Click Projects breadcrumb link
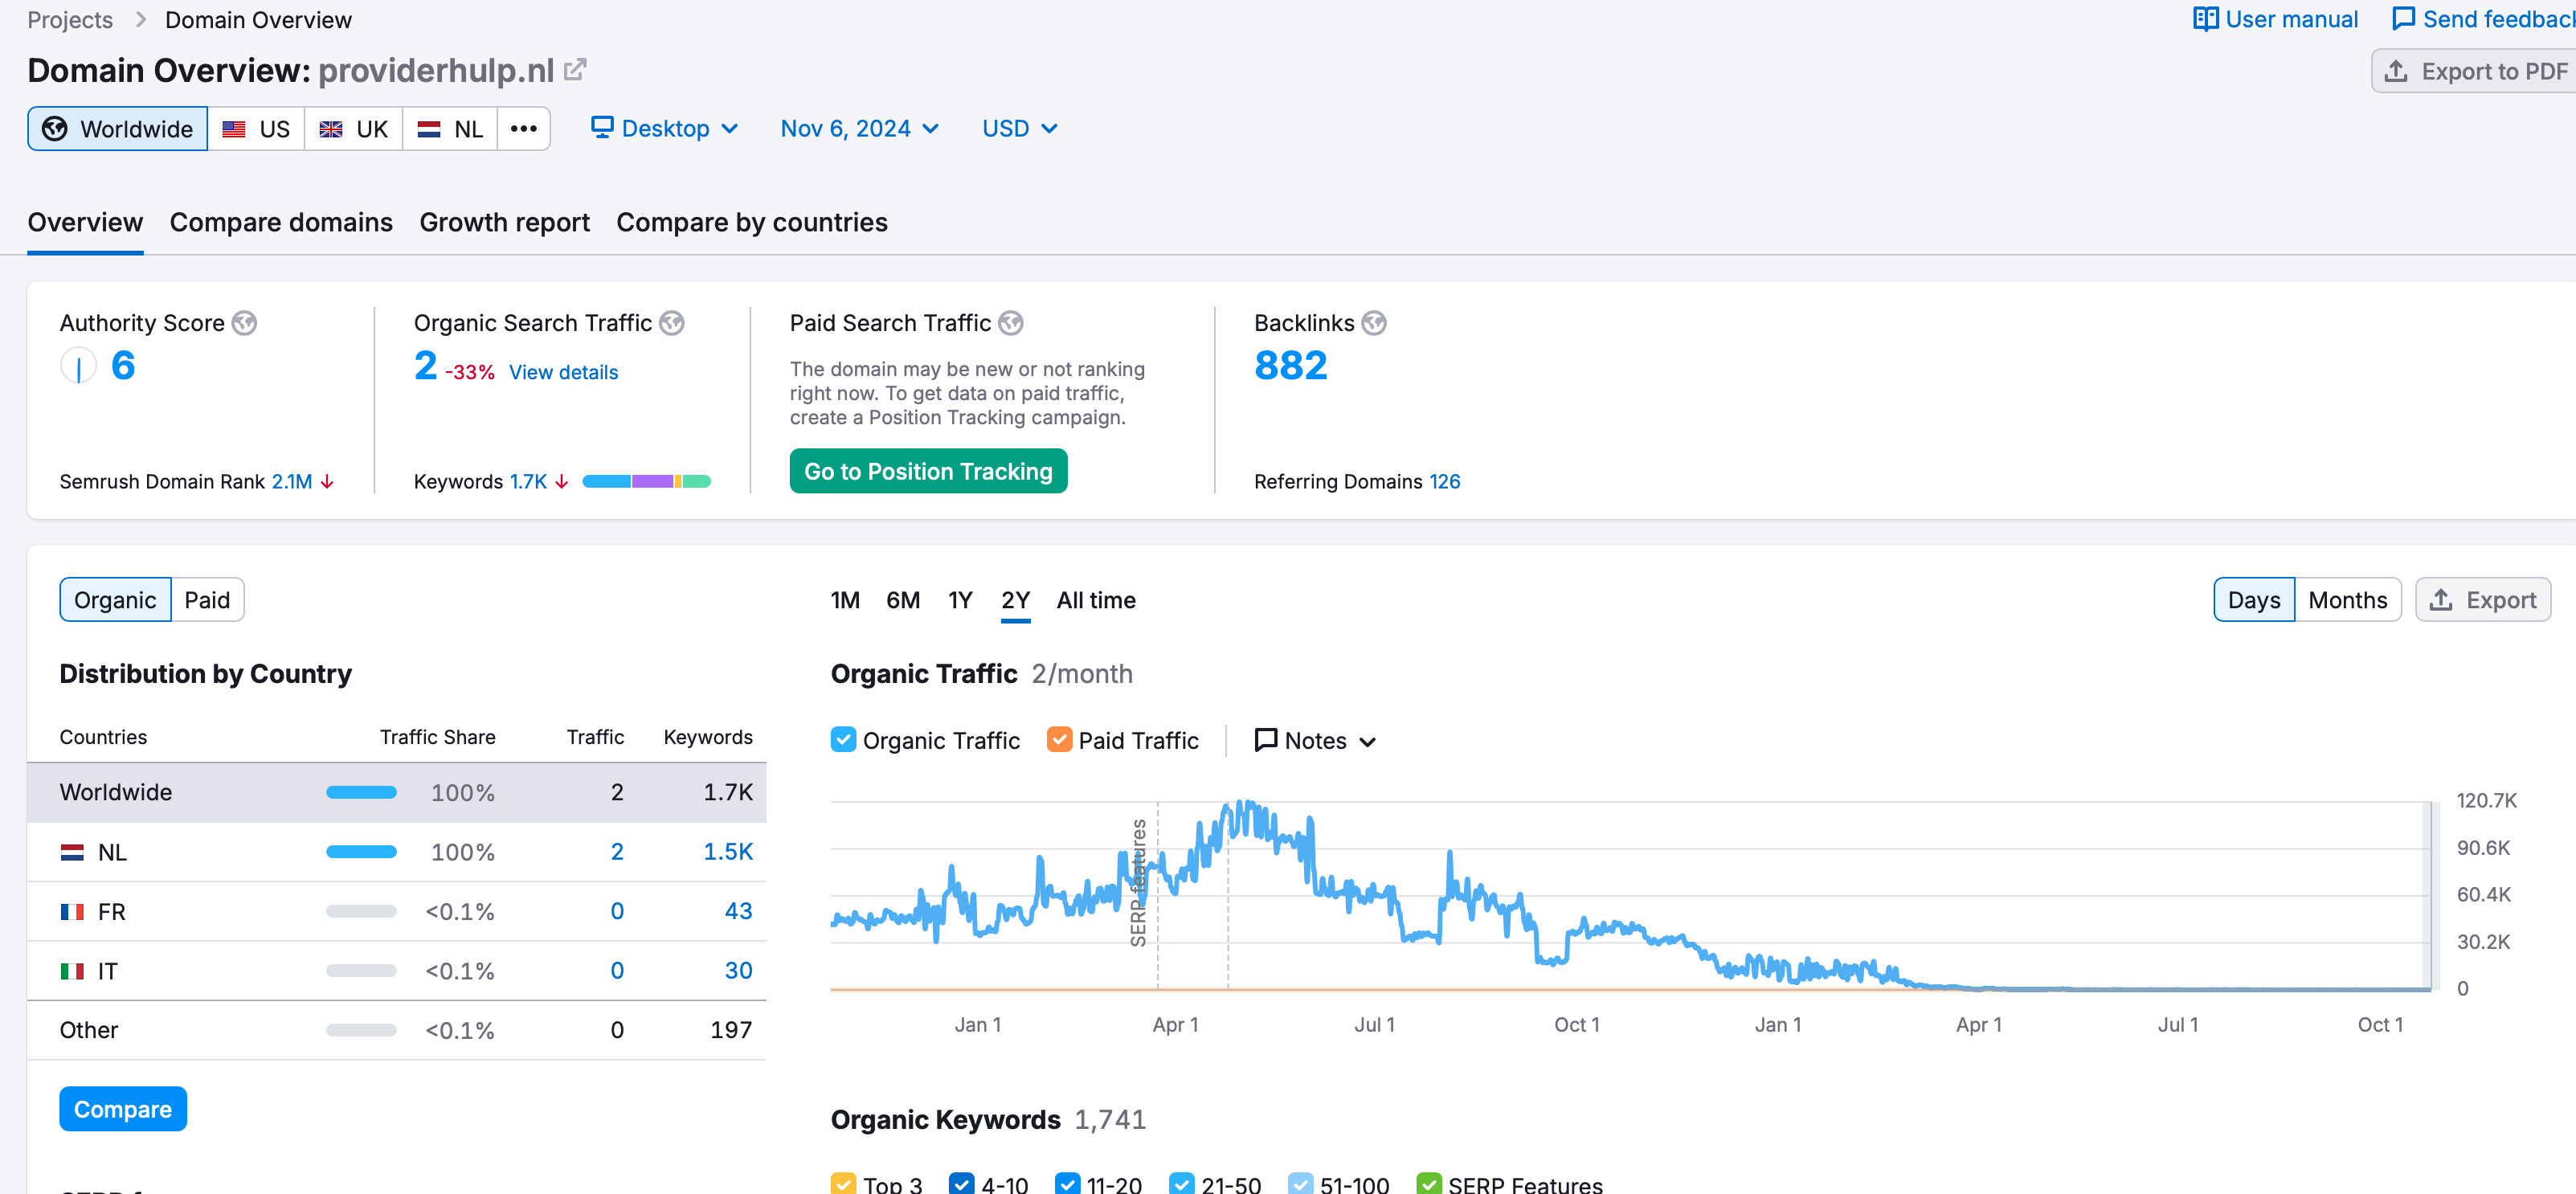The height and width of the screenshot is (1194, 2576). (x=70, y=20)
